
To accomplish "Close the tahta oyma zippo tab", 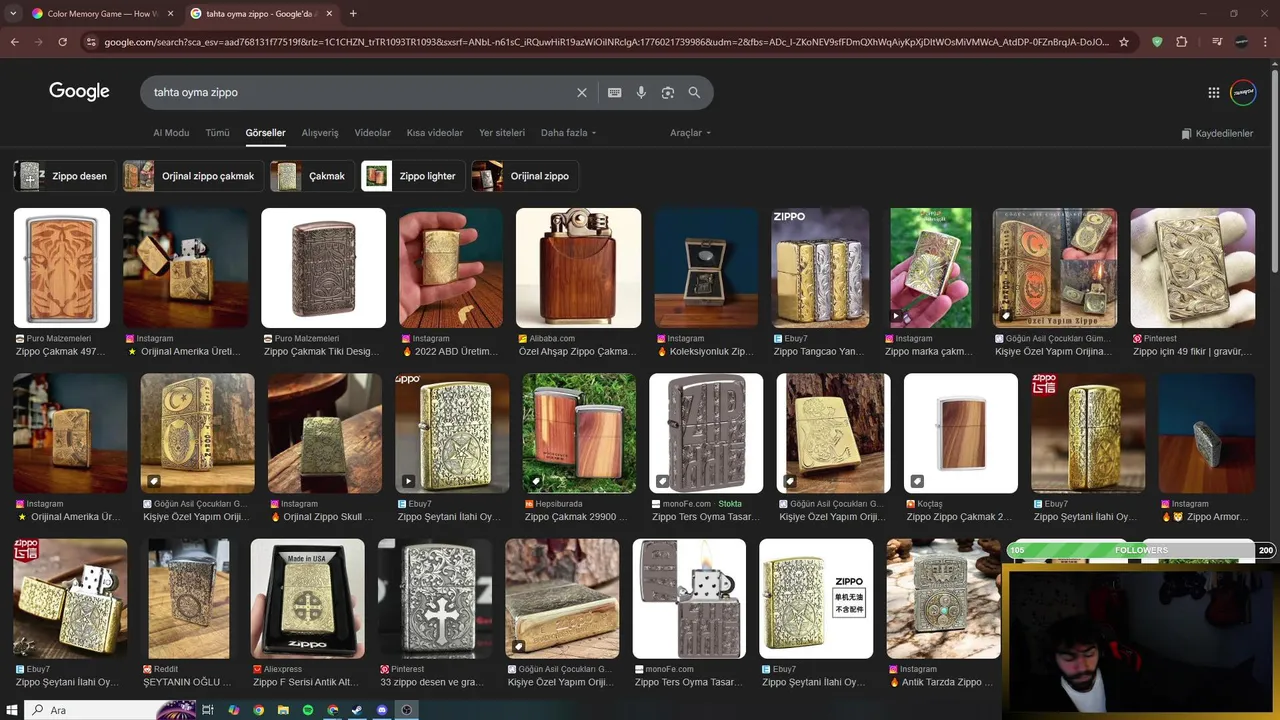I will pyautogui.click(x=328, y=13).
